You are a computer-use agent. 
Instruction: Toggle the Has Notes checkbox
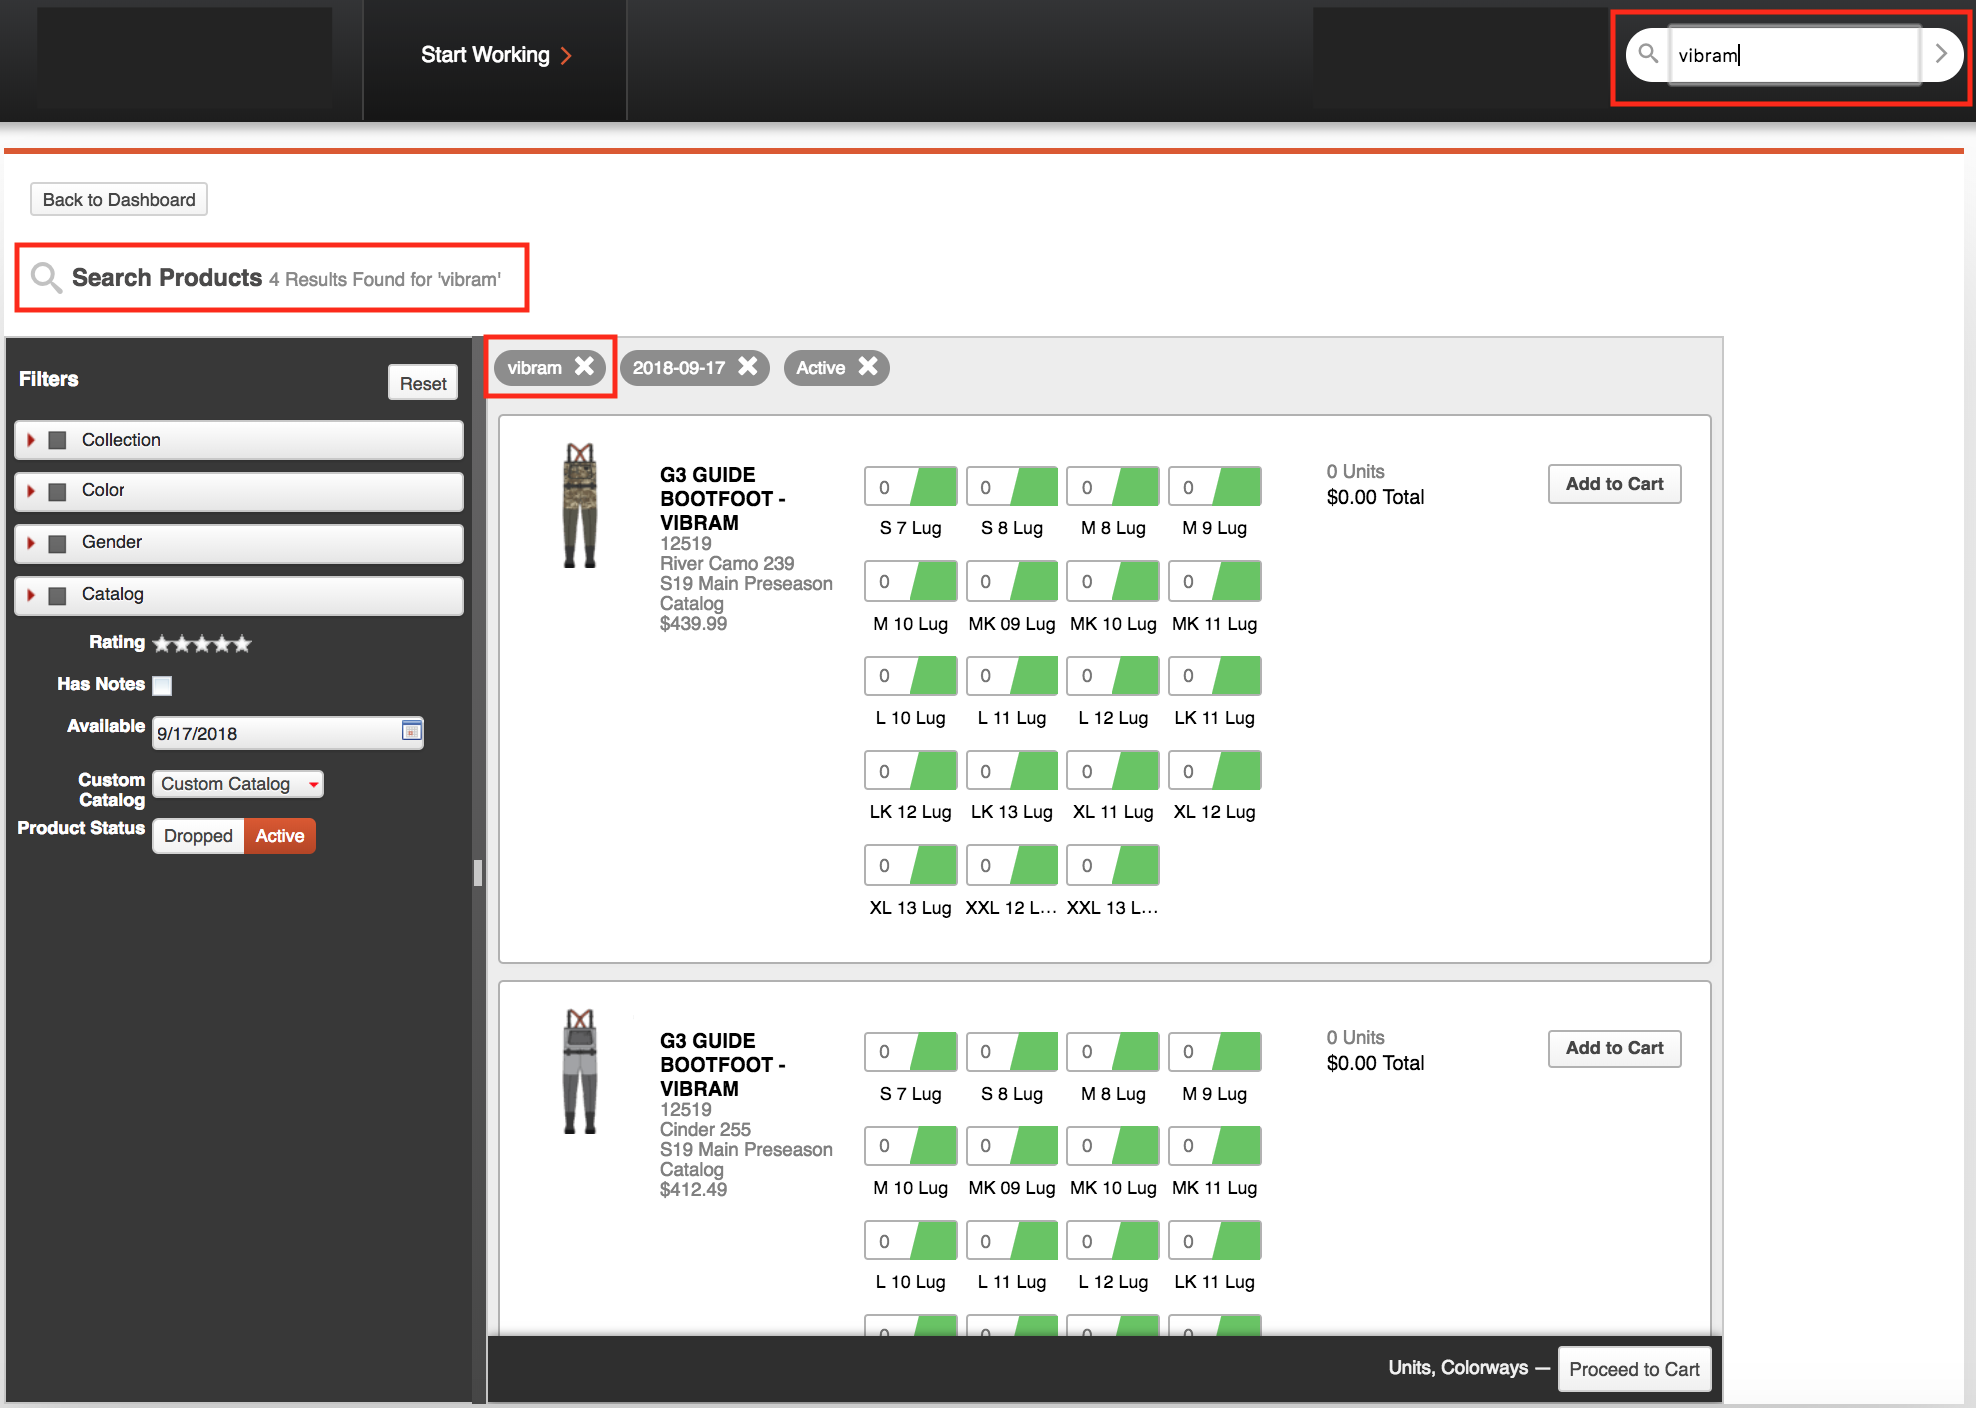[x=162, y=685]
